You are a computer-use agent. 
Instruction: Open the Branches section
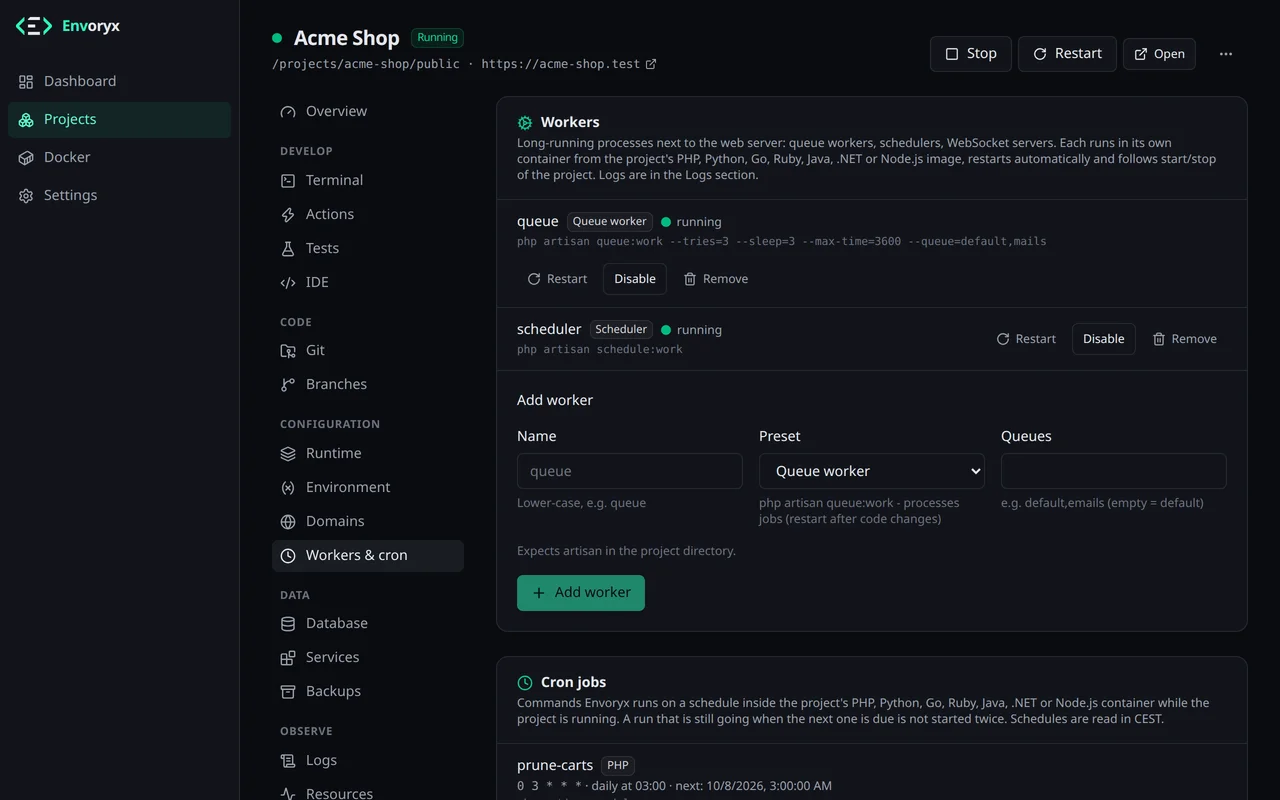(368, 384)
